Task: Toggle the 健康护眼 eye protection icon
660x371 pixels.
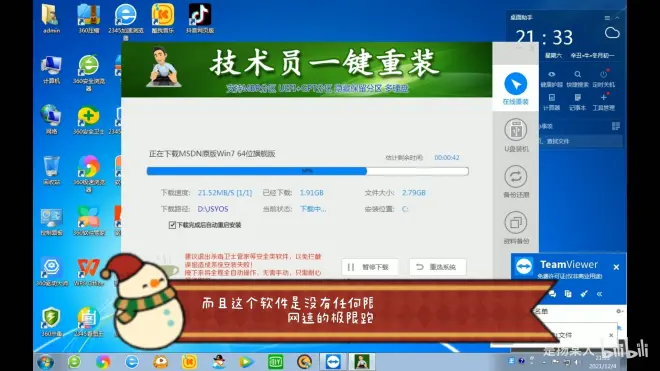Action: [551, 75]
